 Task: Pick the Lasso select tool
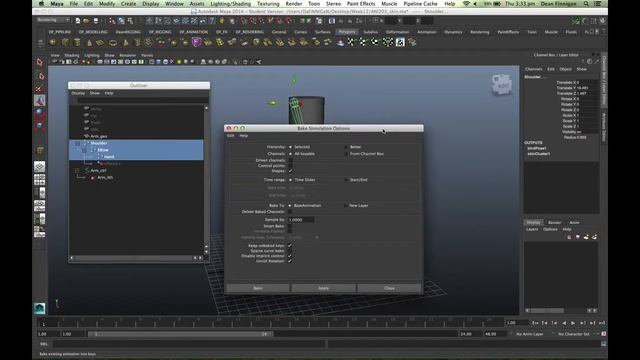pyautogui.click(x=40, y=76)
